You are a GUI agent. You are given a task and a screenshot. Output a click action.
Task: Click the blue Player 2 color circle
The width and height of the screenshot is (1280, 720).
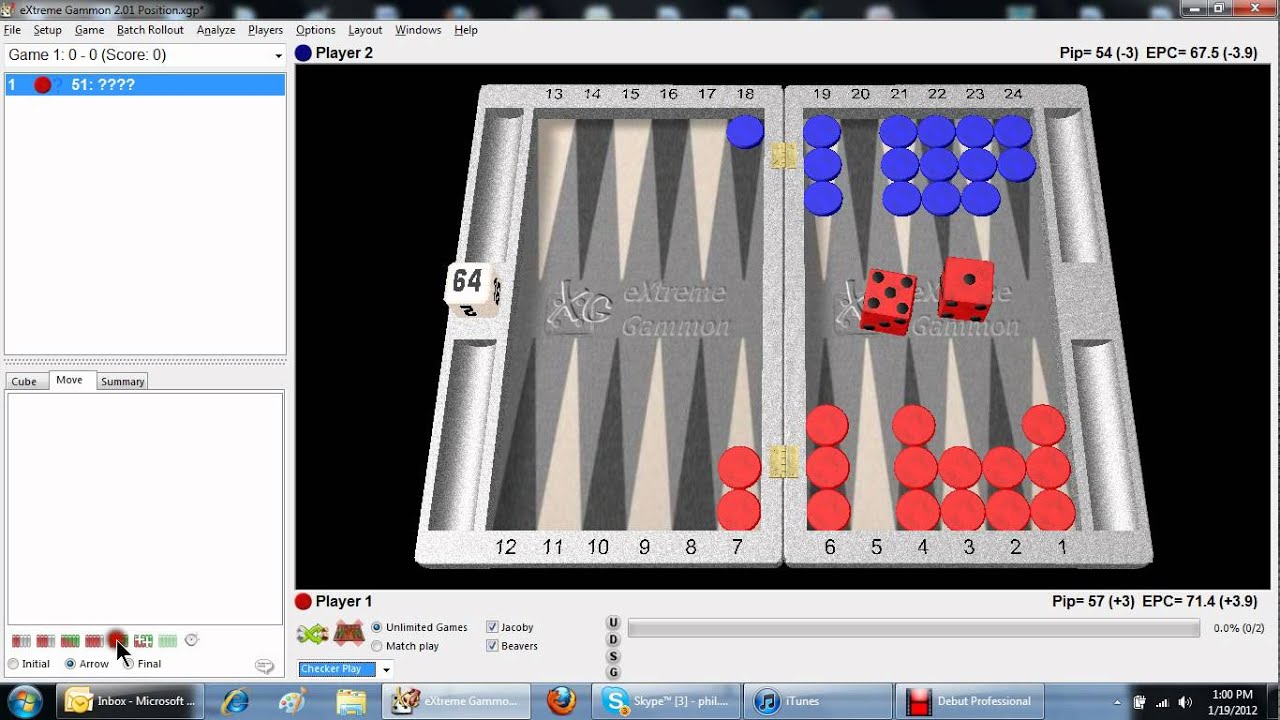[303, 53]
